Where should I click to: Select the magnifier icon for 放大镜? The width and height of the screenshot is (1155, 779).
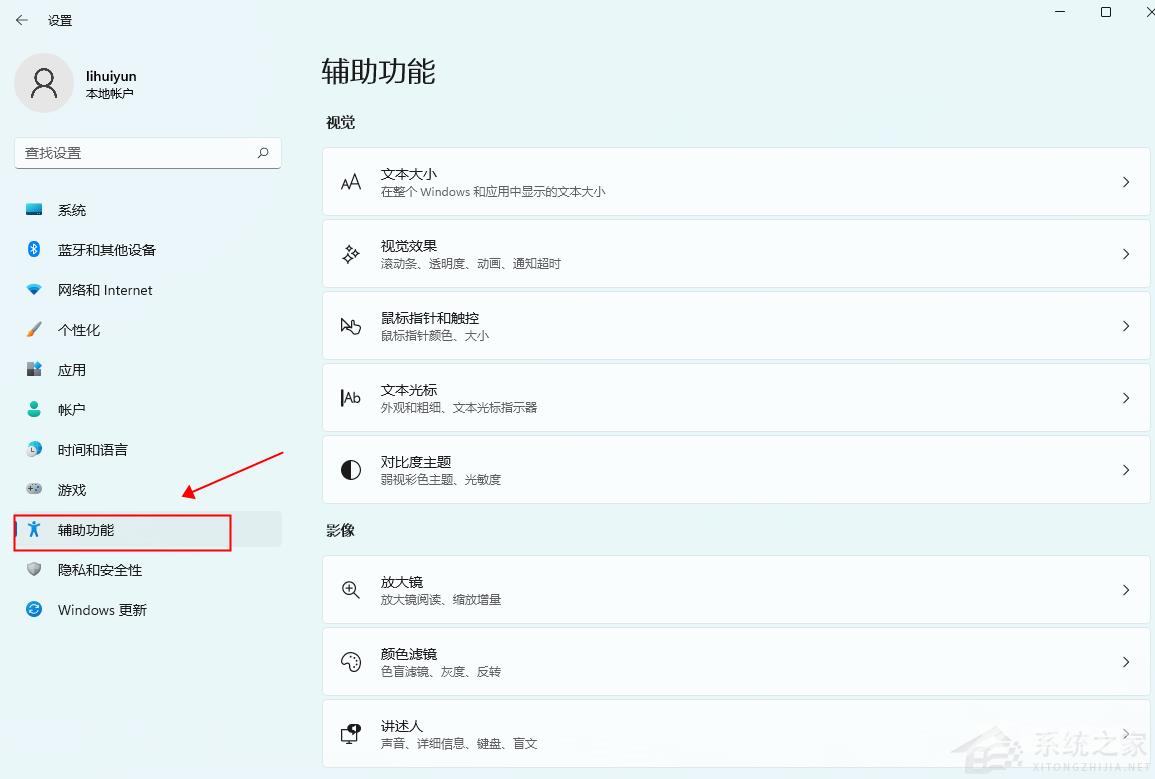350,589
